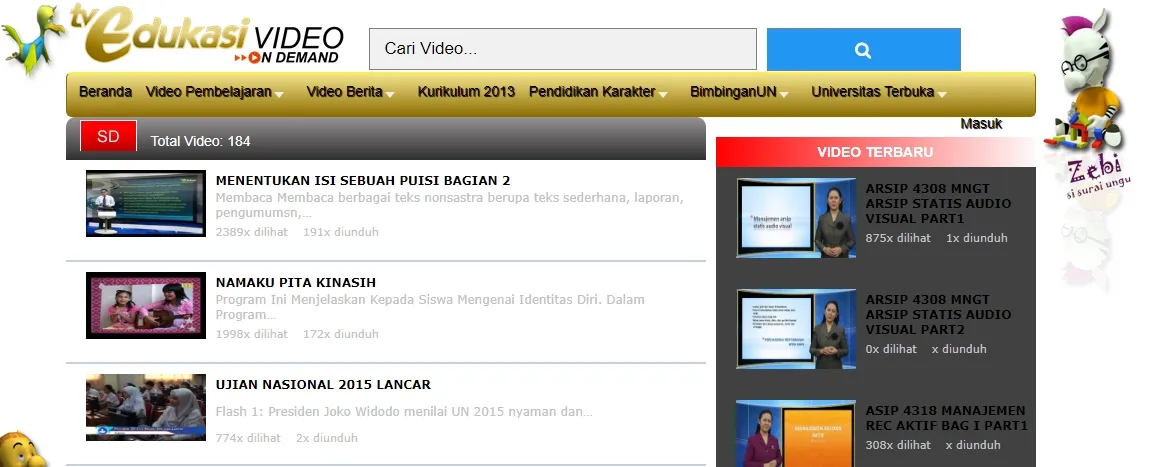
Task: Open thumbnail of Menentukan Isi Sebuah Puisi video
Action: click(x=146, y=203)
